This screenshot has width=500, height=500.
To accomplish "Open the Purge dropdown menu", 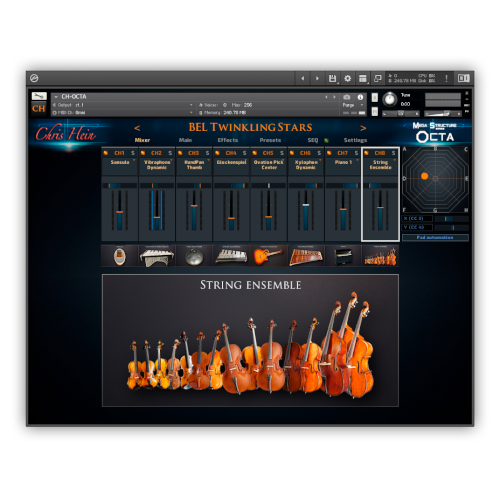I will (x=353, y=105).
